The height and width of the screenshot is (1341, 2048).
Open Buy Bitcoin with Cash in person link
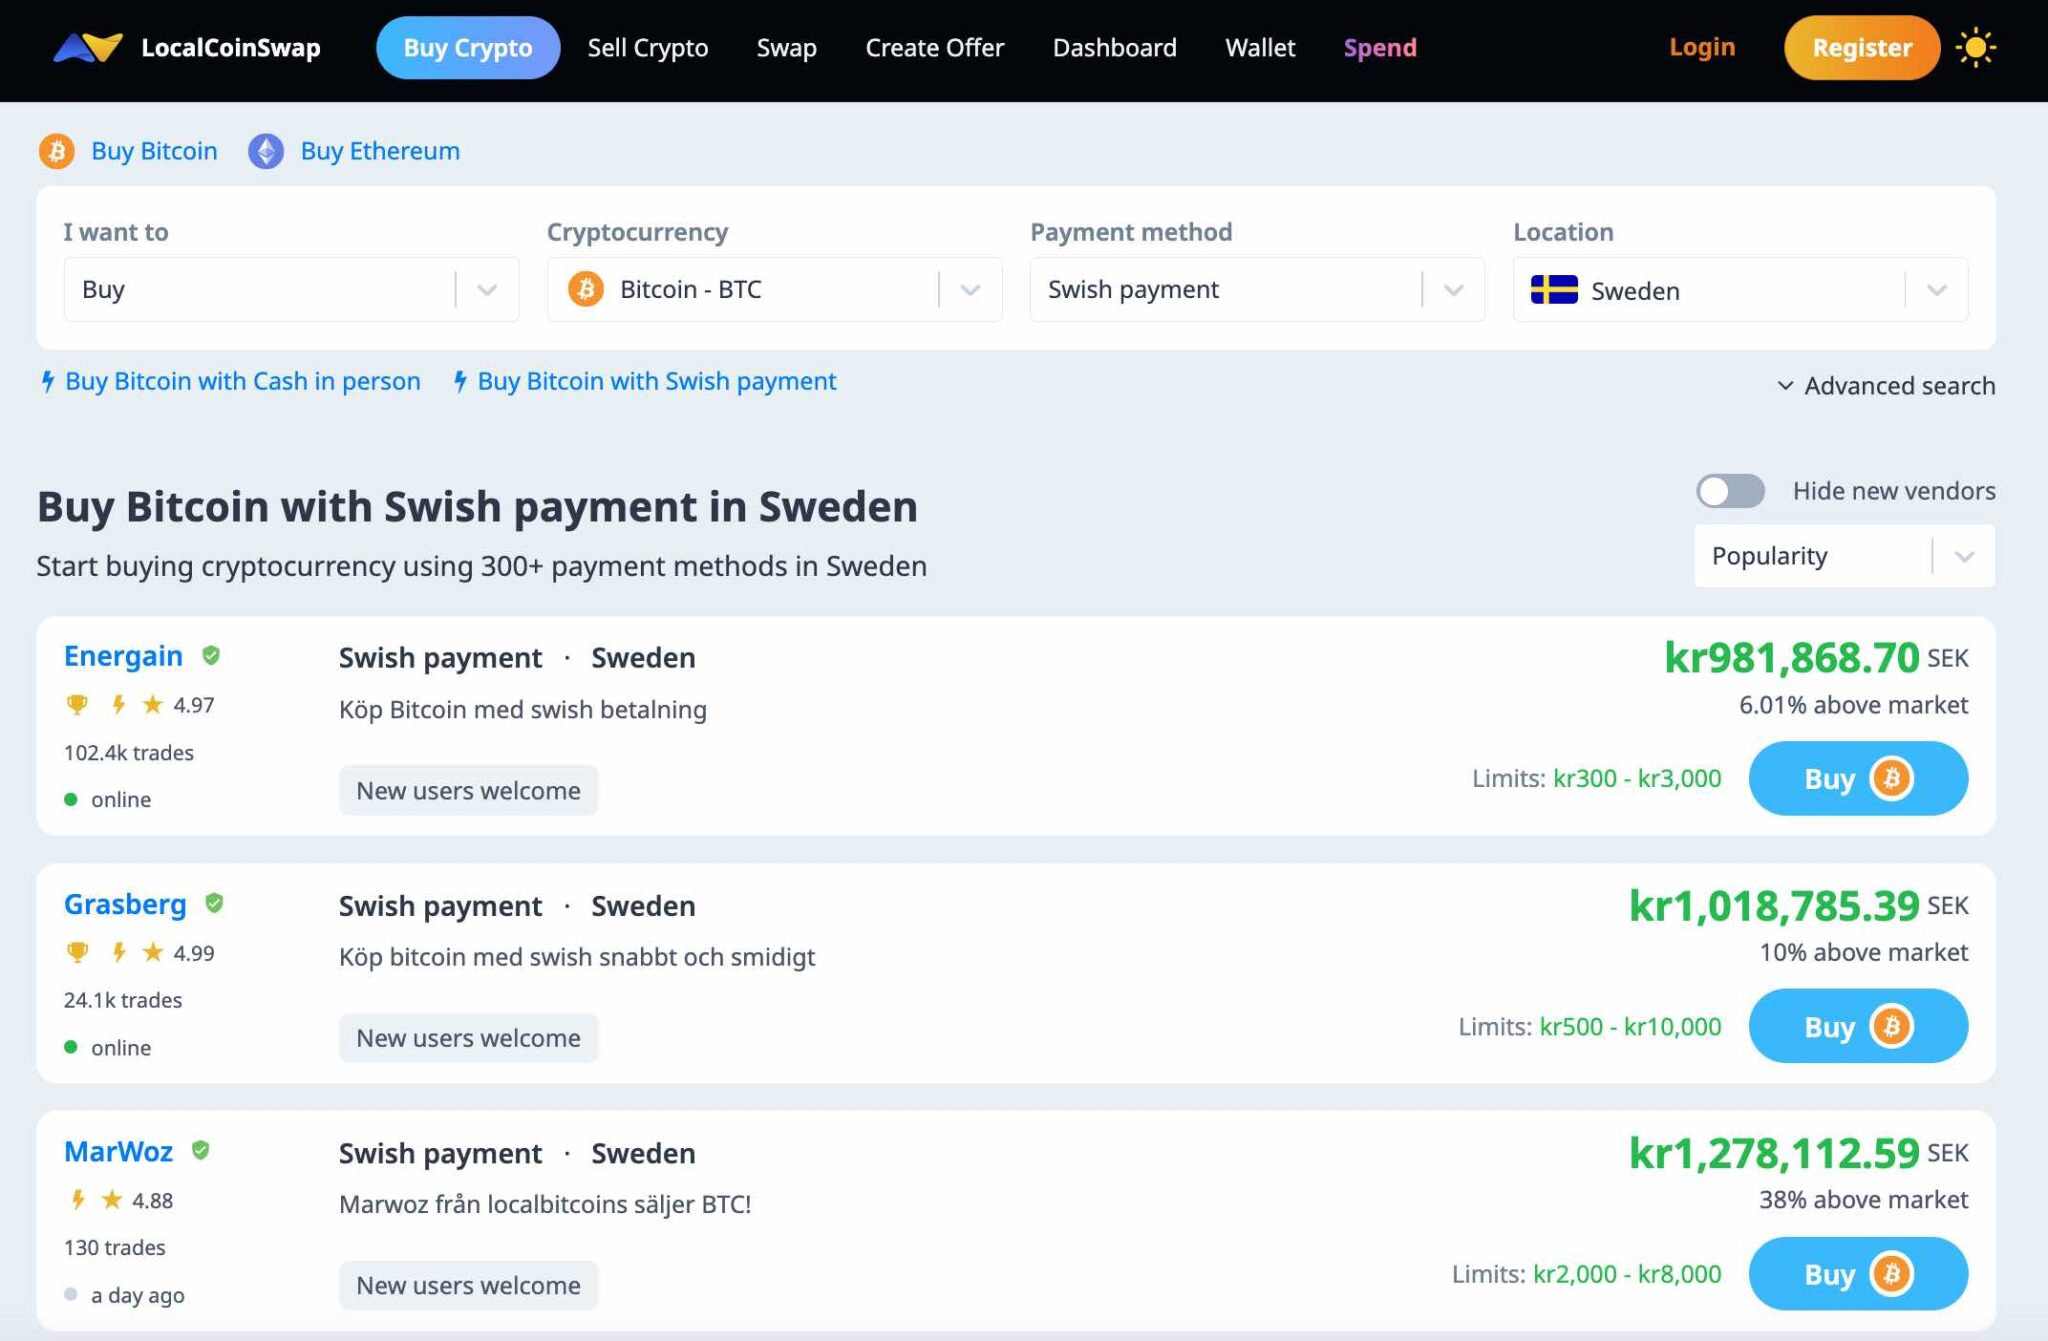point(242,381)
